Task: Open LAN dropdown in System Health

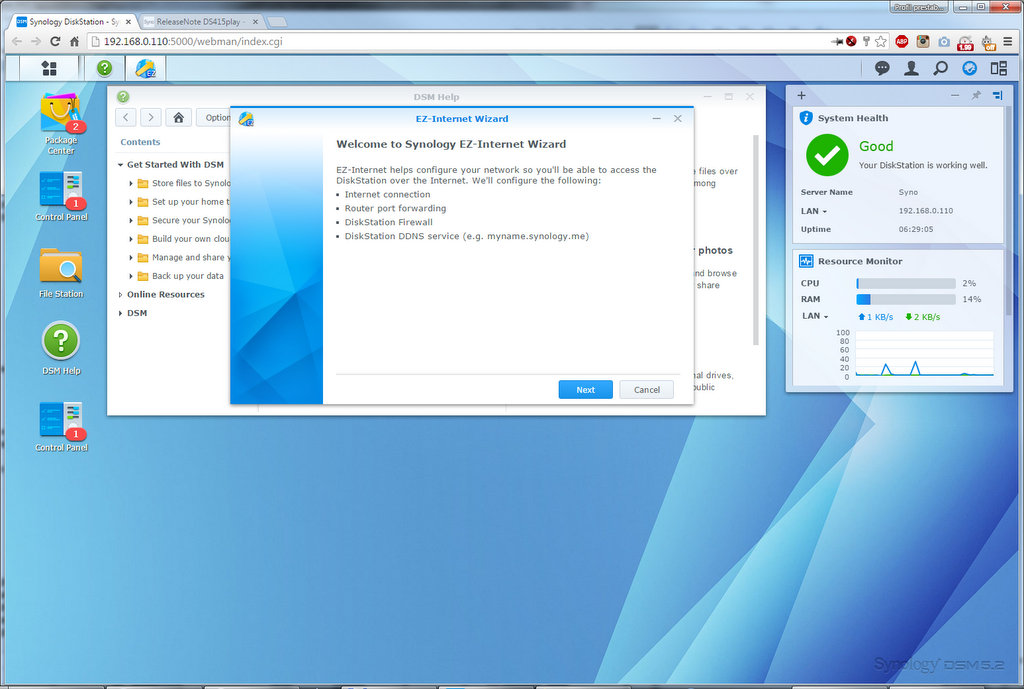Action: pyautogui.click(x=814, y=211)
